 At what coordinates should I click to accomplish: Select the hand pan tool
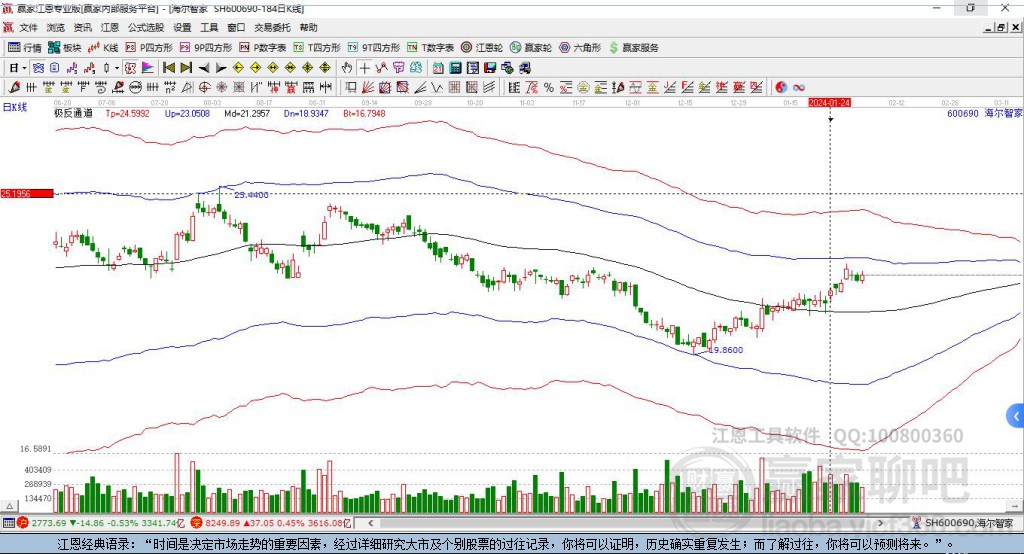click(347, 68)
